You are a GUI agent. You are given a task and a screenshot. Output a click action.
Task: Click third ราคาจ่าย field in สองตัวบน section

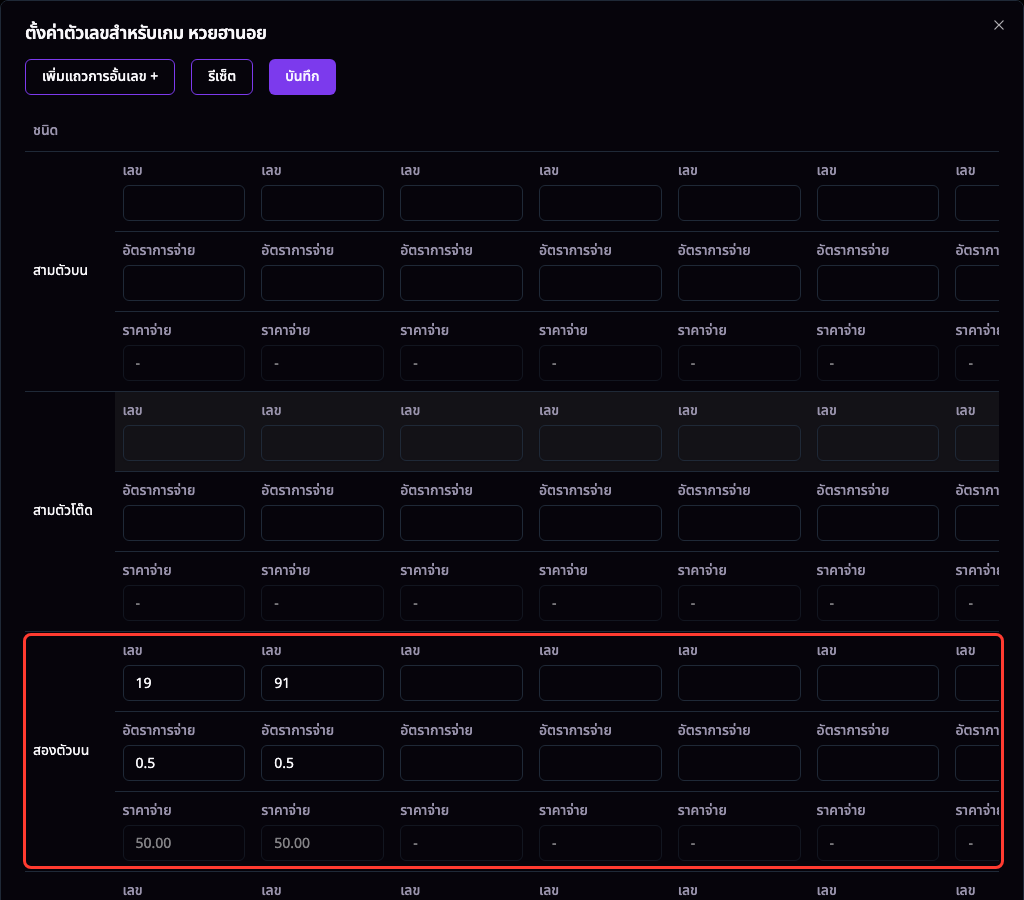(x=462, y=843)
